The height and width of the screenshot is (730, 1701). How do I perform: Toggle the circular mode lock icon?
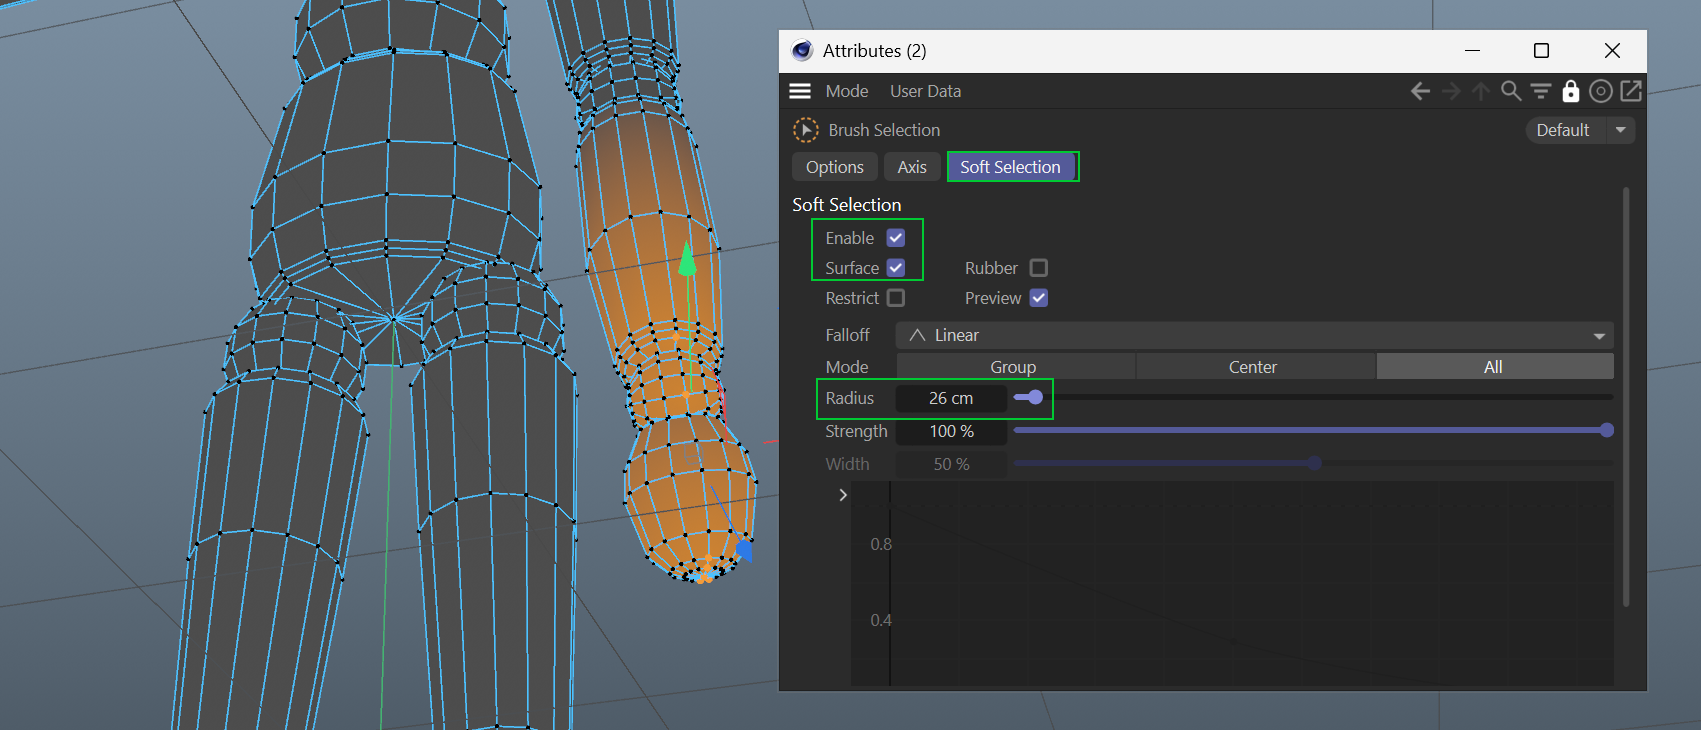(x=1601, y=91)
